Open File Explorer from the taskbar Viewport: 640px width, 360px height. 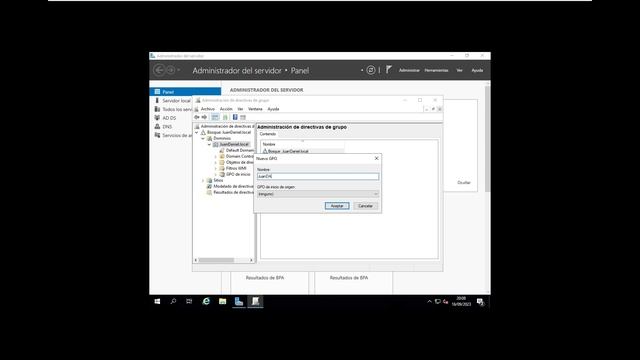click(222, 302)
